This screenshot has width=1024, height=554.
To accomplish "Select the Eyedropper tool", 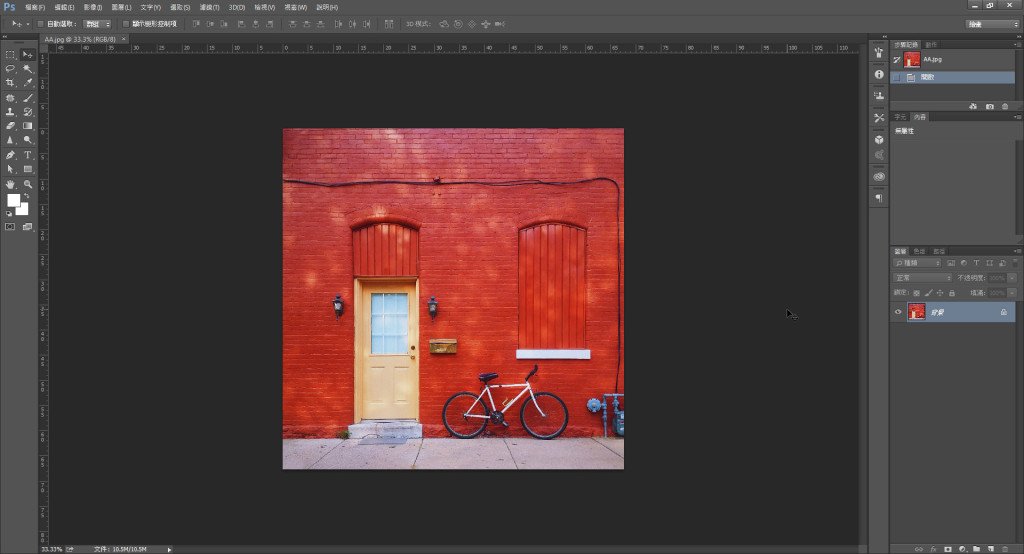I will pyautogui.click(x=28, y=83).
